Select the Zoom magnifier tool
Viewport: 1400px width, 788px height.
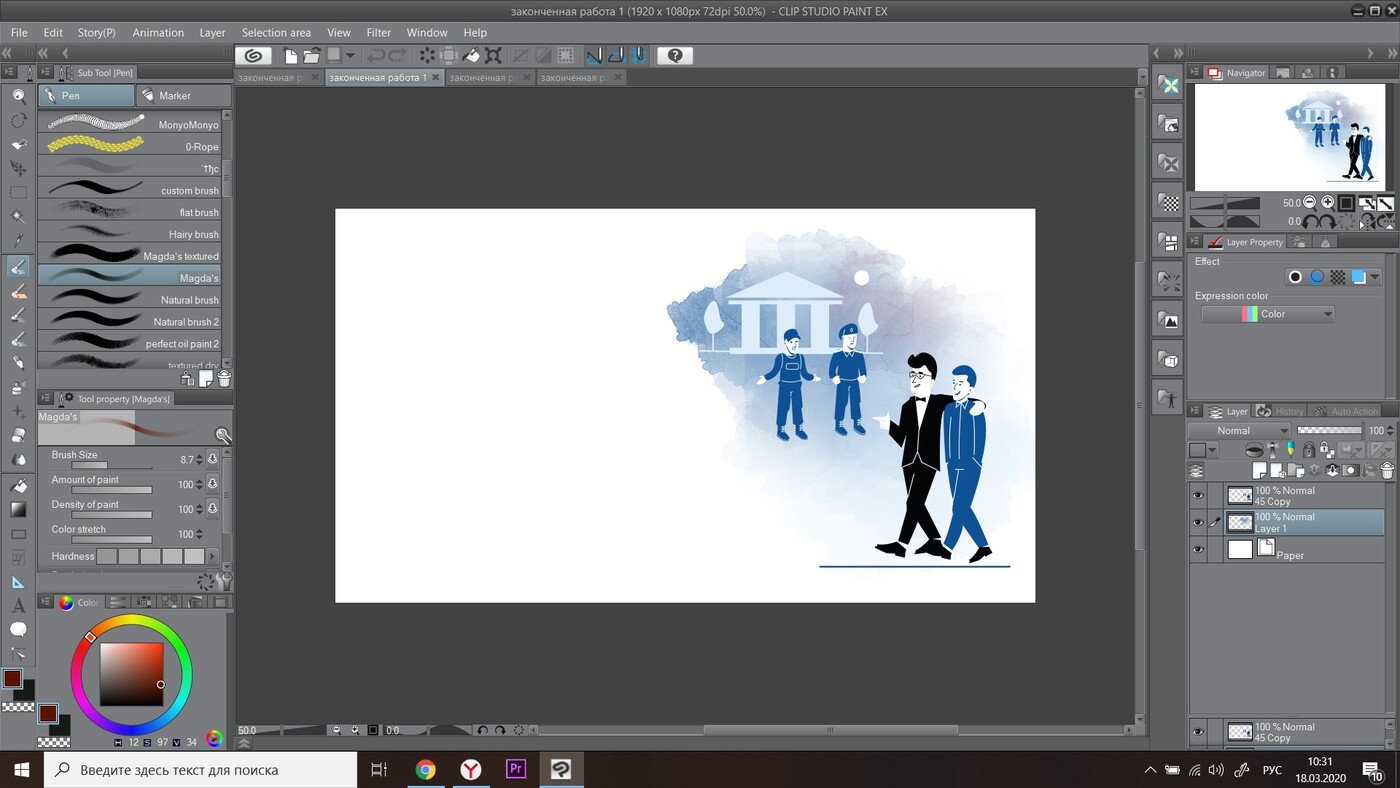(18, 96)
